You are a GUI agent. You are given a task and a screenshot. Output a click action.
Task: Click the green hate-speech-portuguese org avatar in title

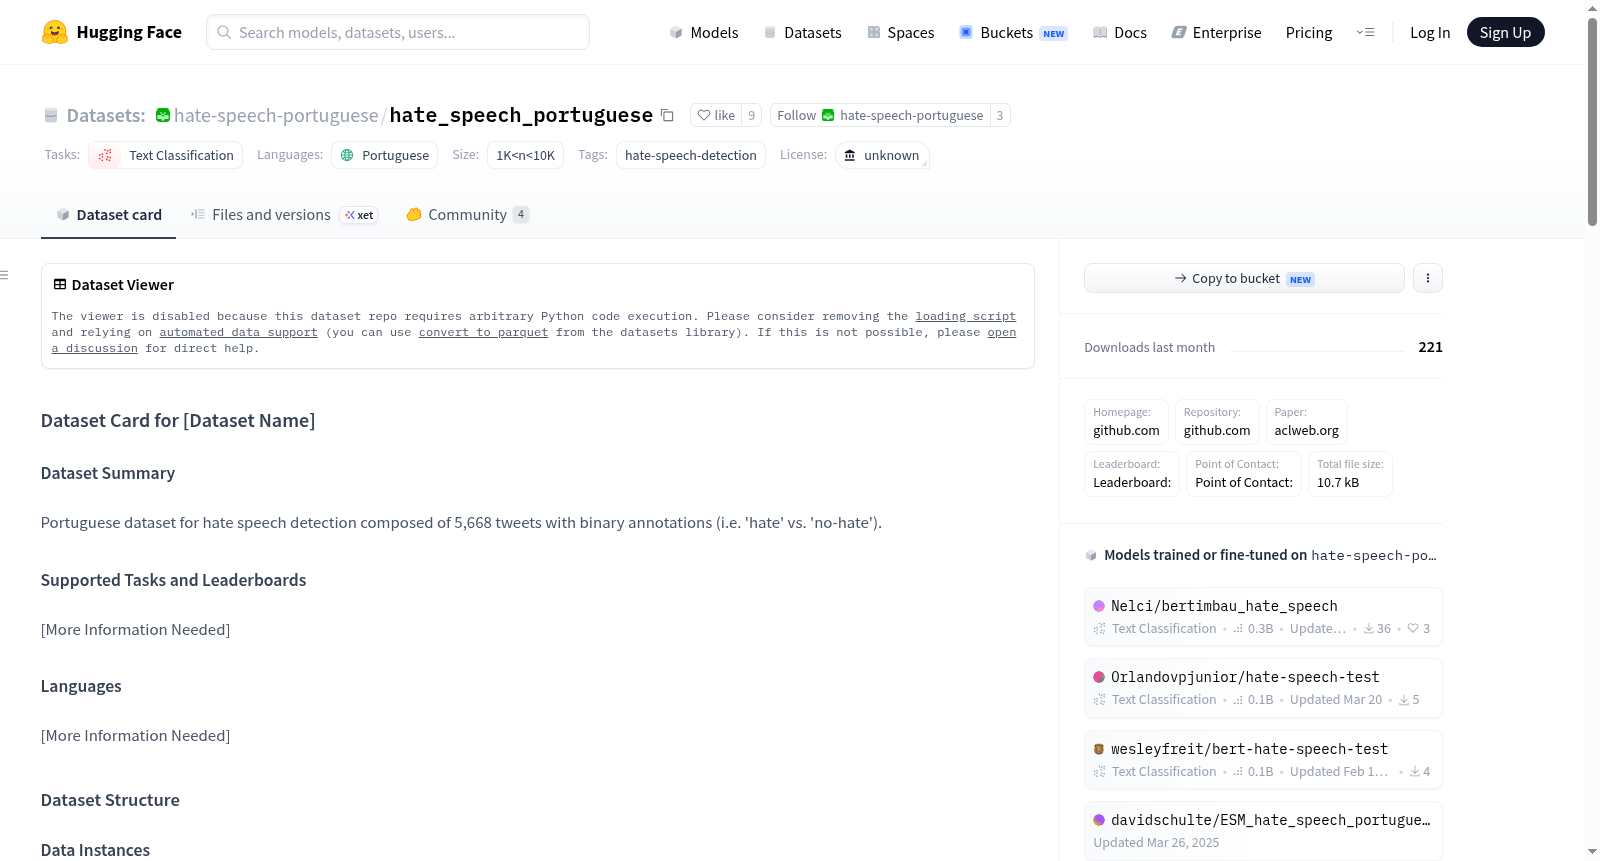pyautogui.click(x=163, y=115)
